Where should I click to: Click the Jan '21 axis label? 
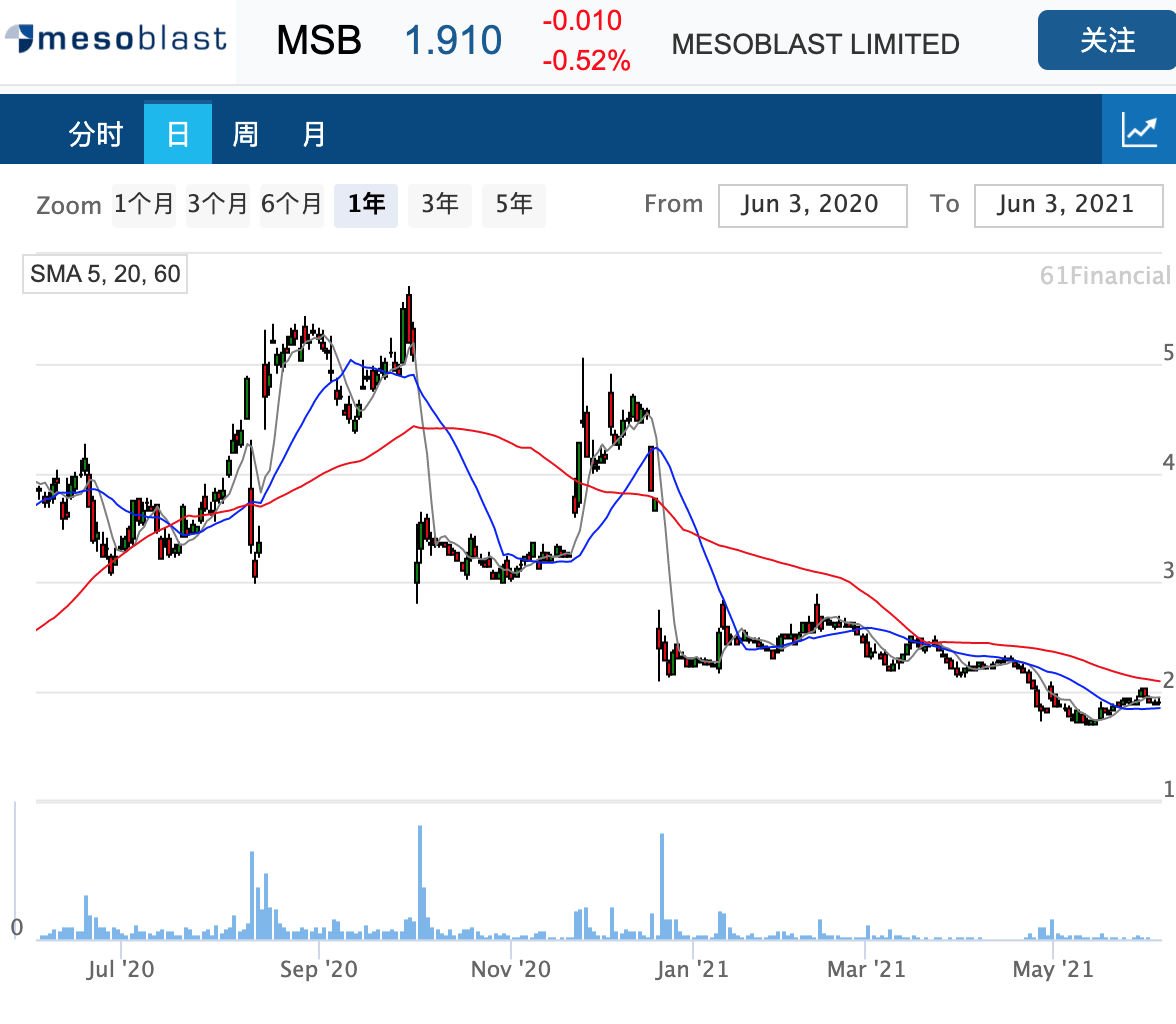click(692, 969)
